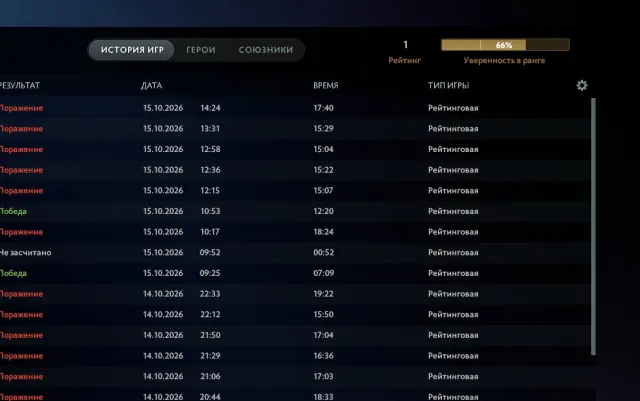This screenshot has width=640, height=401.
Task: Click the 12:20 duration value
Action: coord(323,211)
